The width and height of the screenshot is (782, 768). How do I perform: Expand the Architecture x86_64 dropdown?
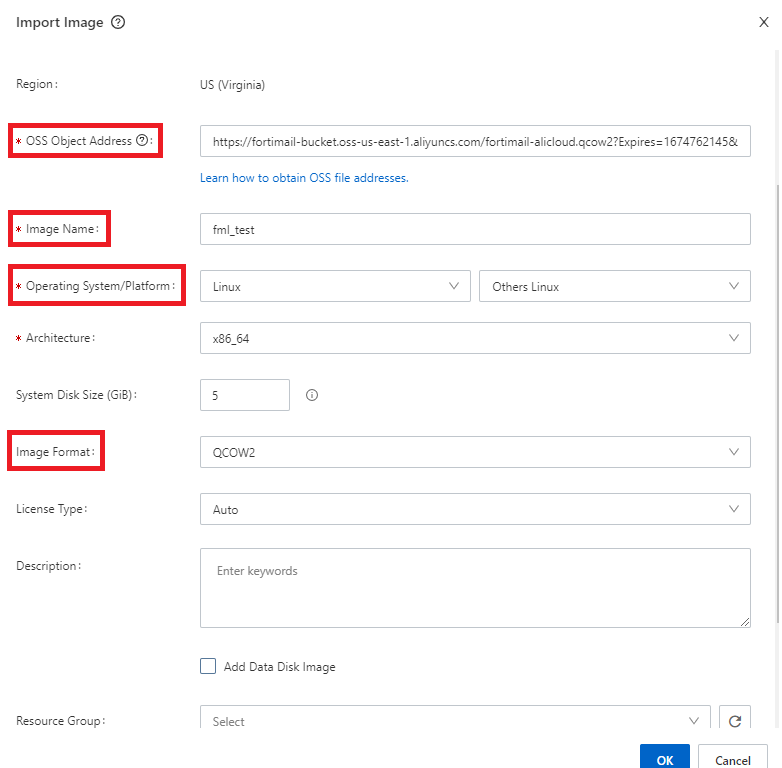(x=475, y=338)
